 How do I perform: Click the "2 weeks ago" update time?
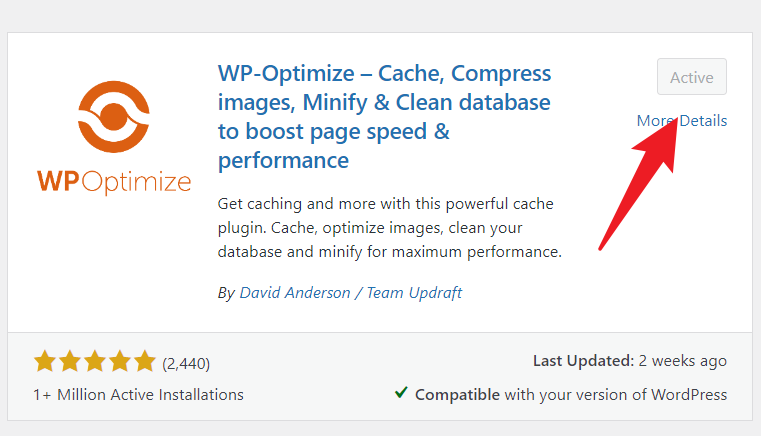pyautogui.click(x=685, y=361)
